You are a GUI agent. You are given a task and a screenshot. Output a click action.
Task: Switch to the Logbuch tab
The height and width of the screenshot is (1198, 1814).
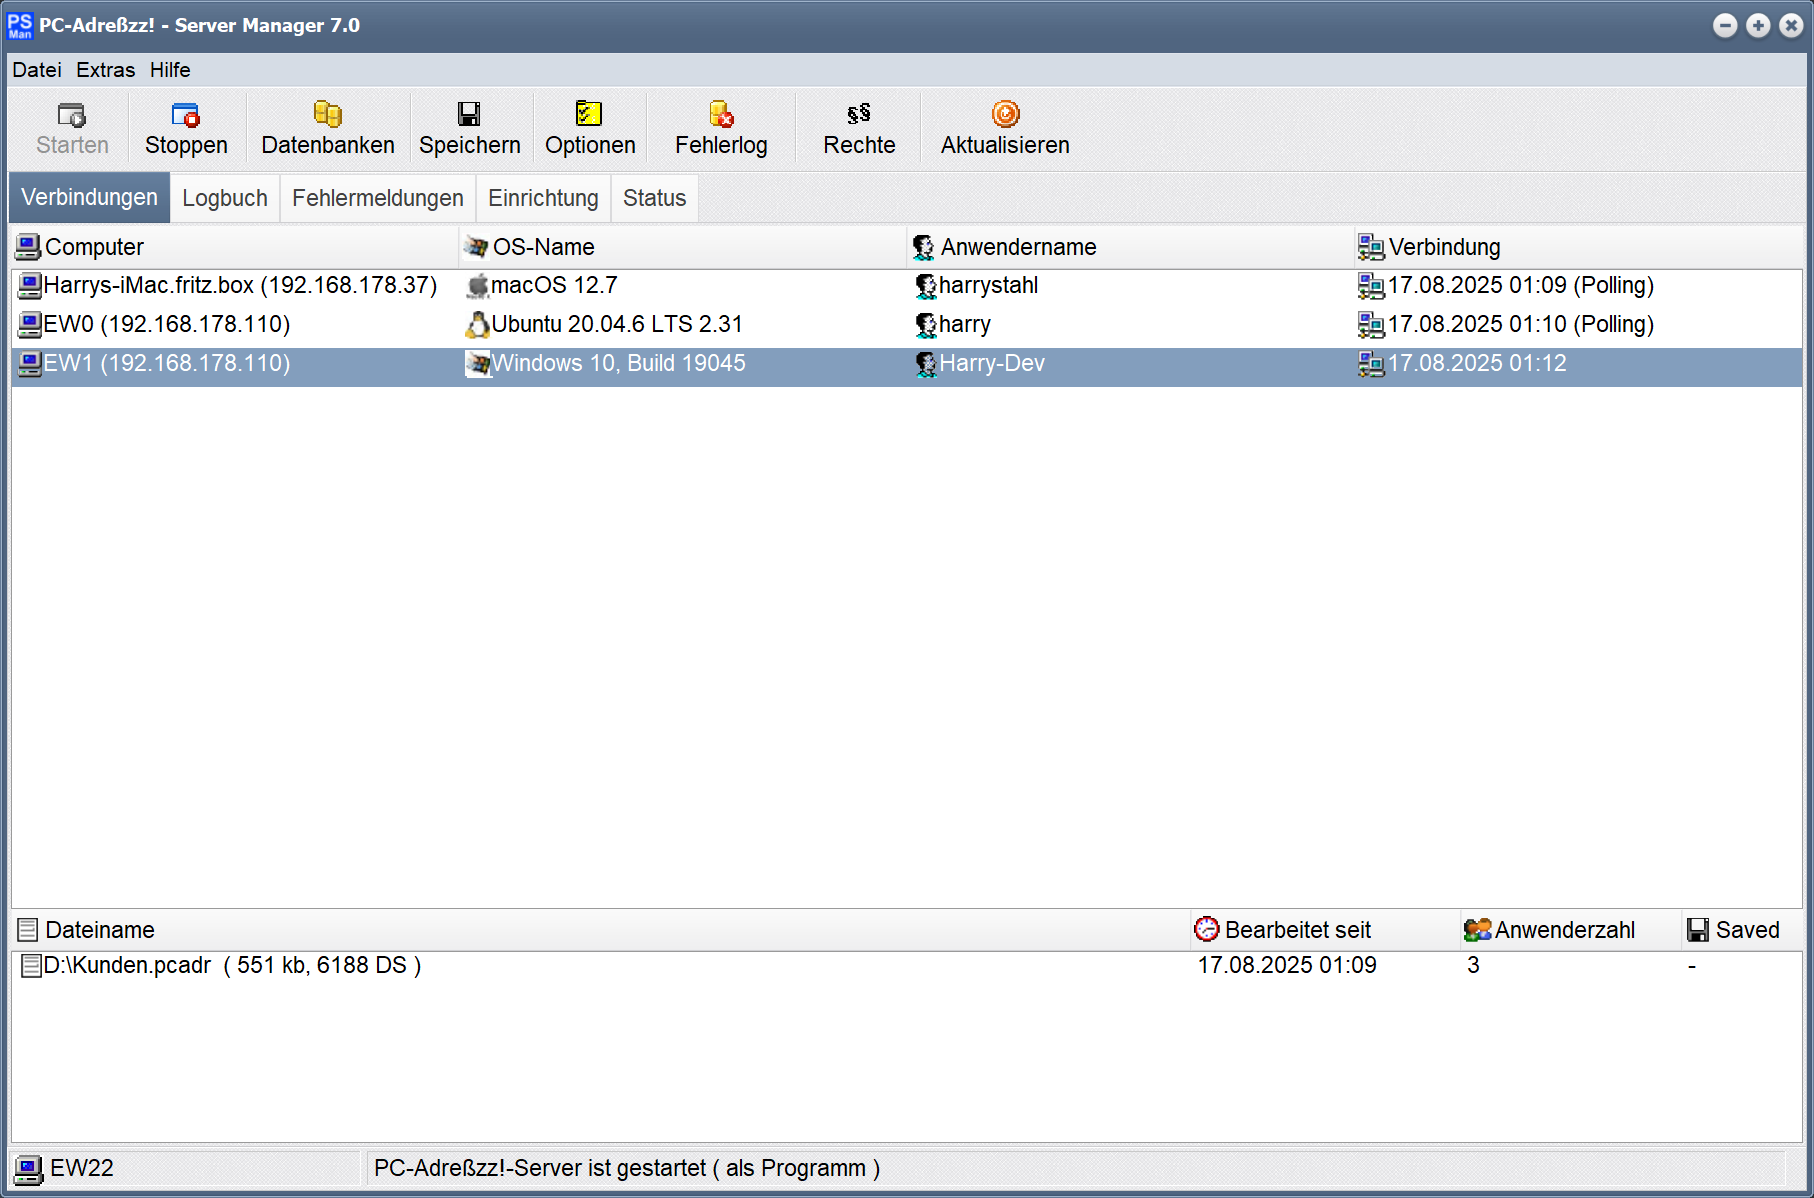tap(225, 198)
